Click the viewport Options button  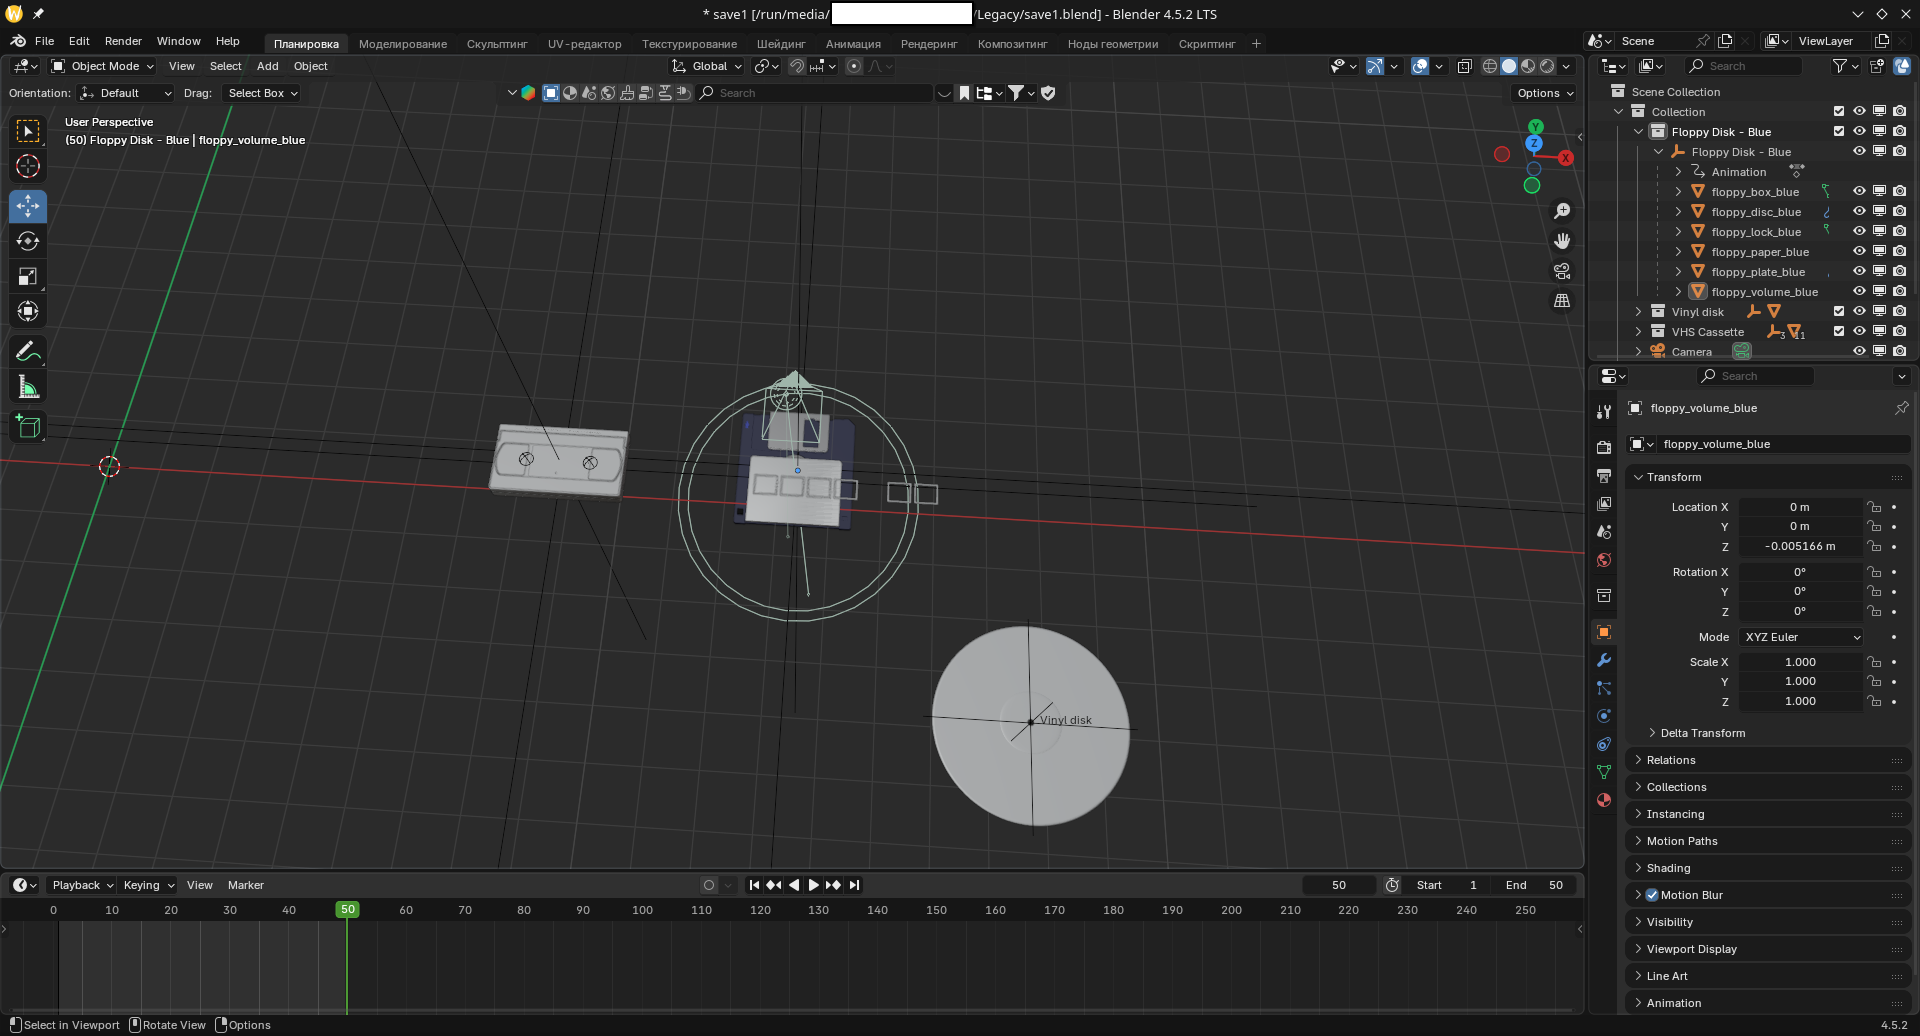(x=1544, y=93)
